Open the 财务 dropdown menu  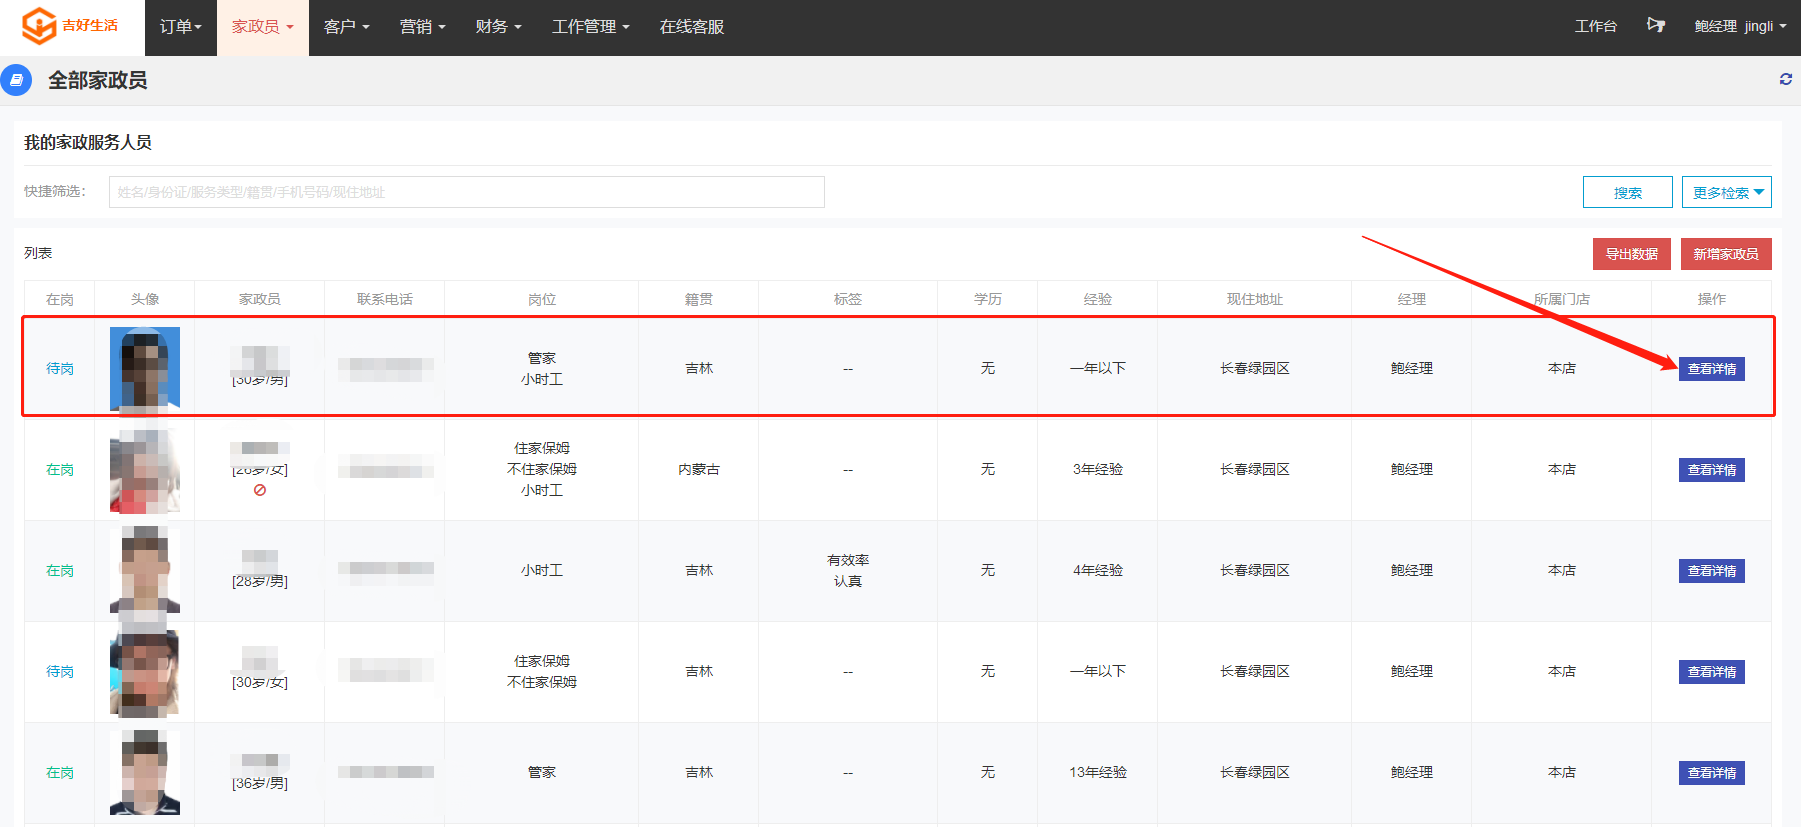coord(499,27)
